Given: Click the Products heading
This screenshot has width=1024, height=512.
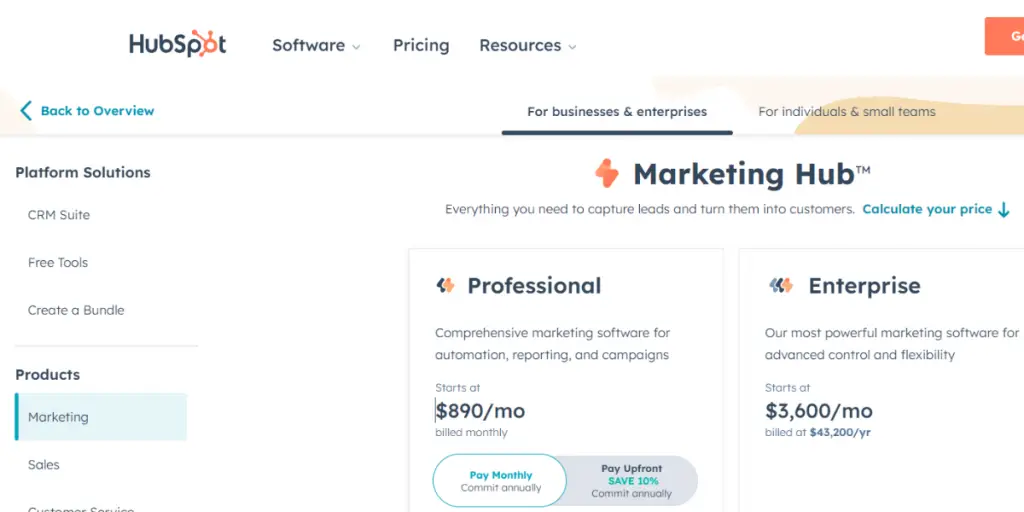Looking at the screenshot, I should [x=48, y=375].
